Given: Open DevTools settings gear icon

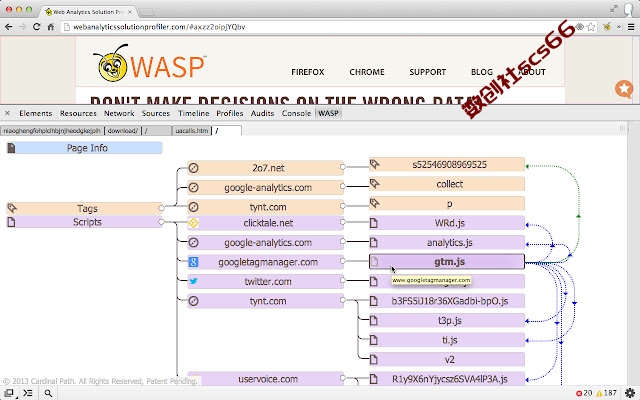Looking at the screenshot, I should coord(630,393).
